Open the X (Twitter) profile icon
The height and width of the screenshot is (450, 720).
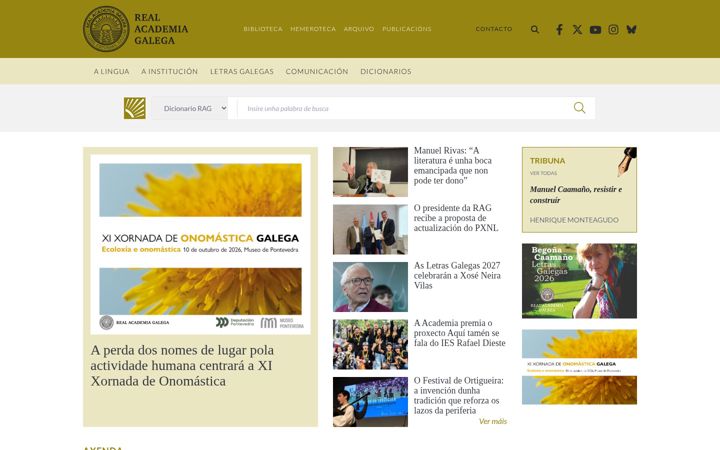point(577,29)
